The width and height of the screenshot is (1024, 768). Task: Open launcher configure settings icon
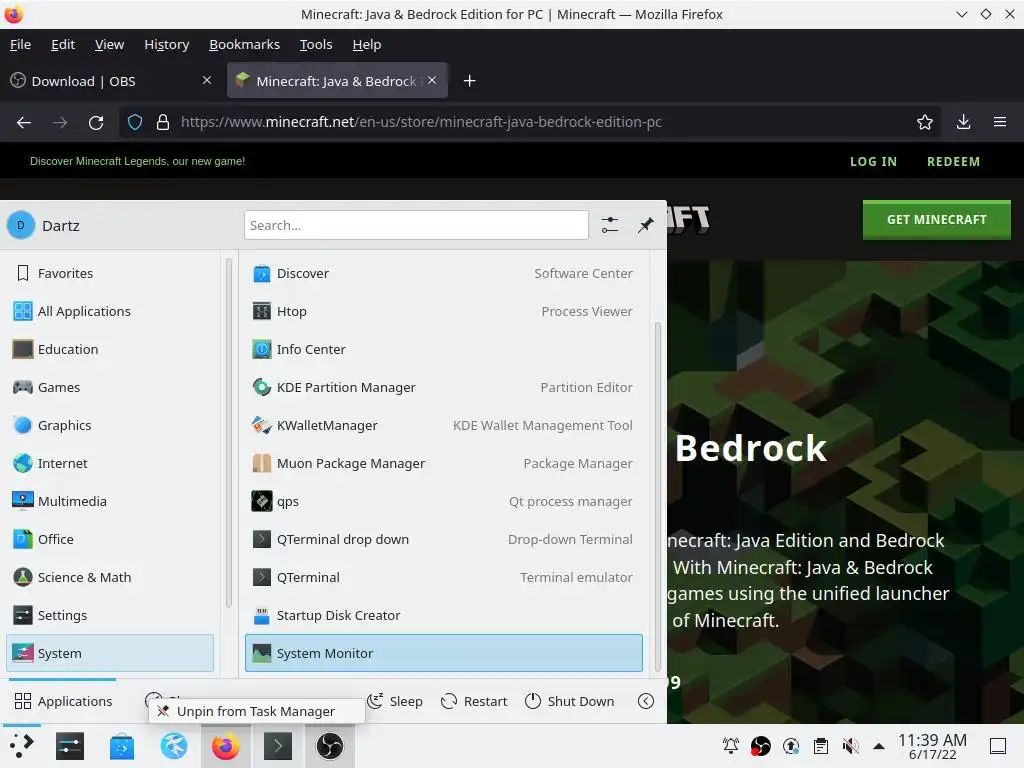point(610,225)
